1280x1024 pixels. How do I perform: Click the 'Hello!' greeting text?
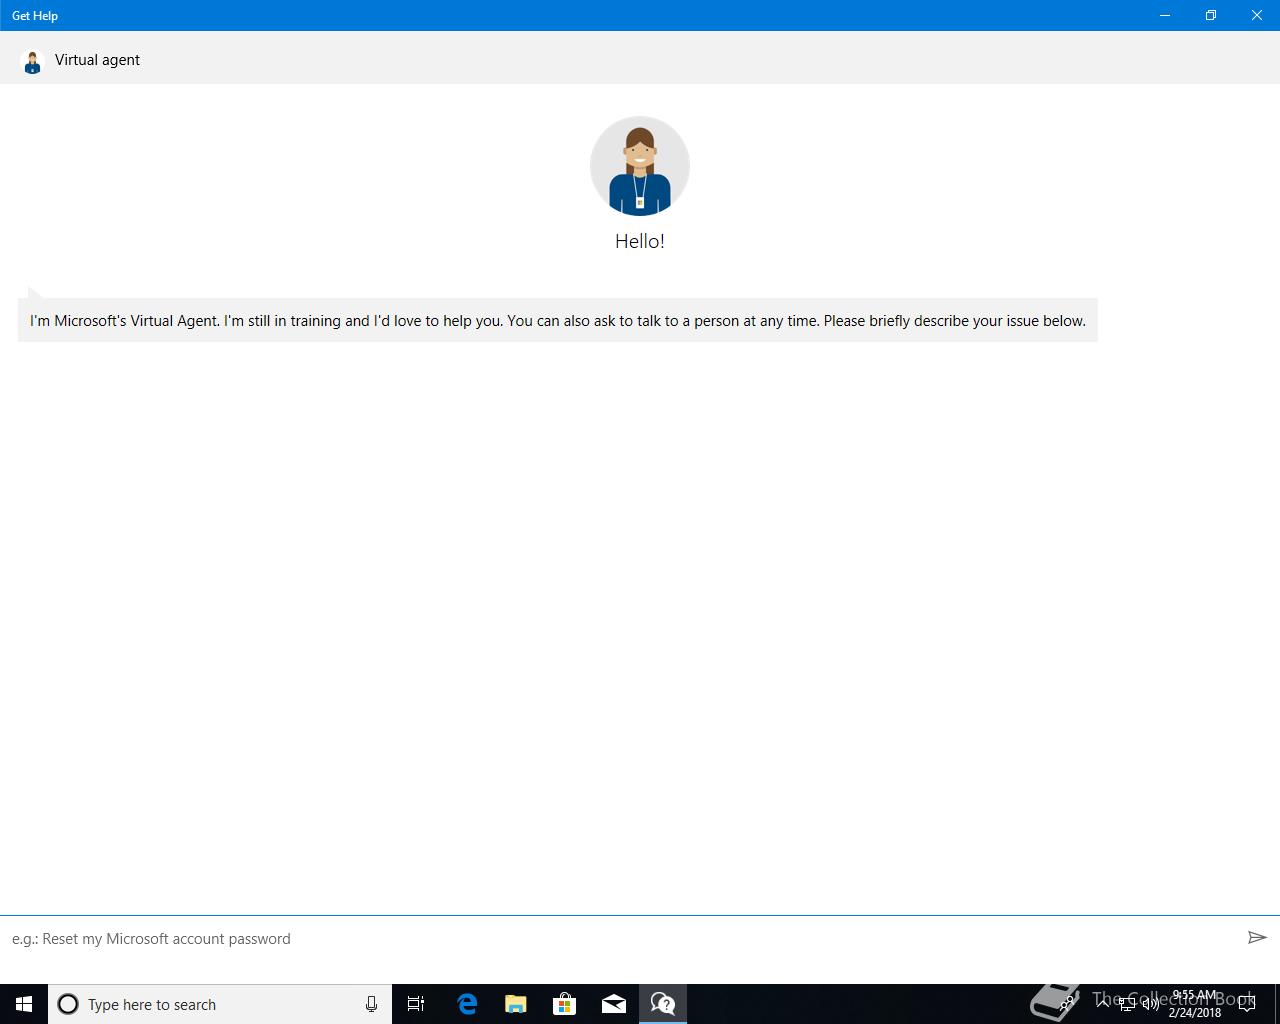(x=640, y=241)
